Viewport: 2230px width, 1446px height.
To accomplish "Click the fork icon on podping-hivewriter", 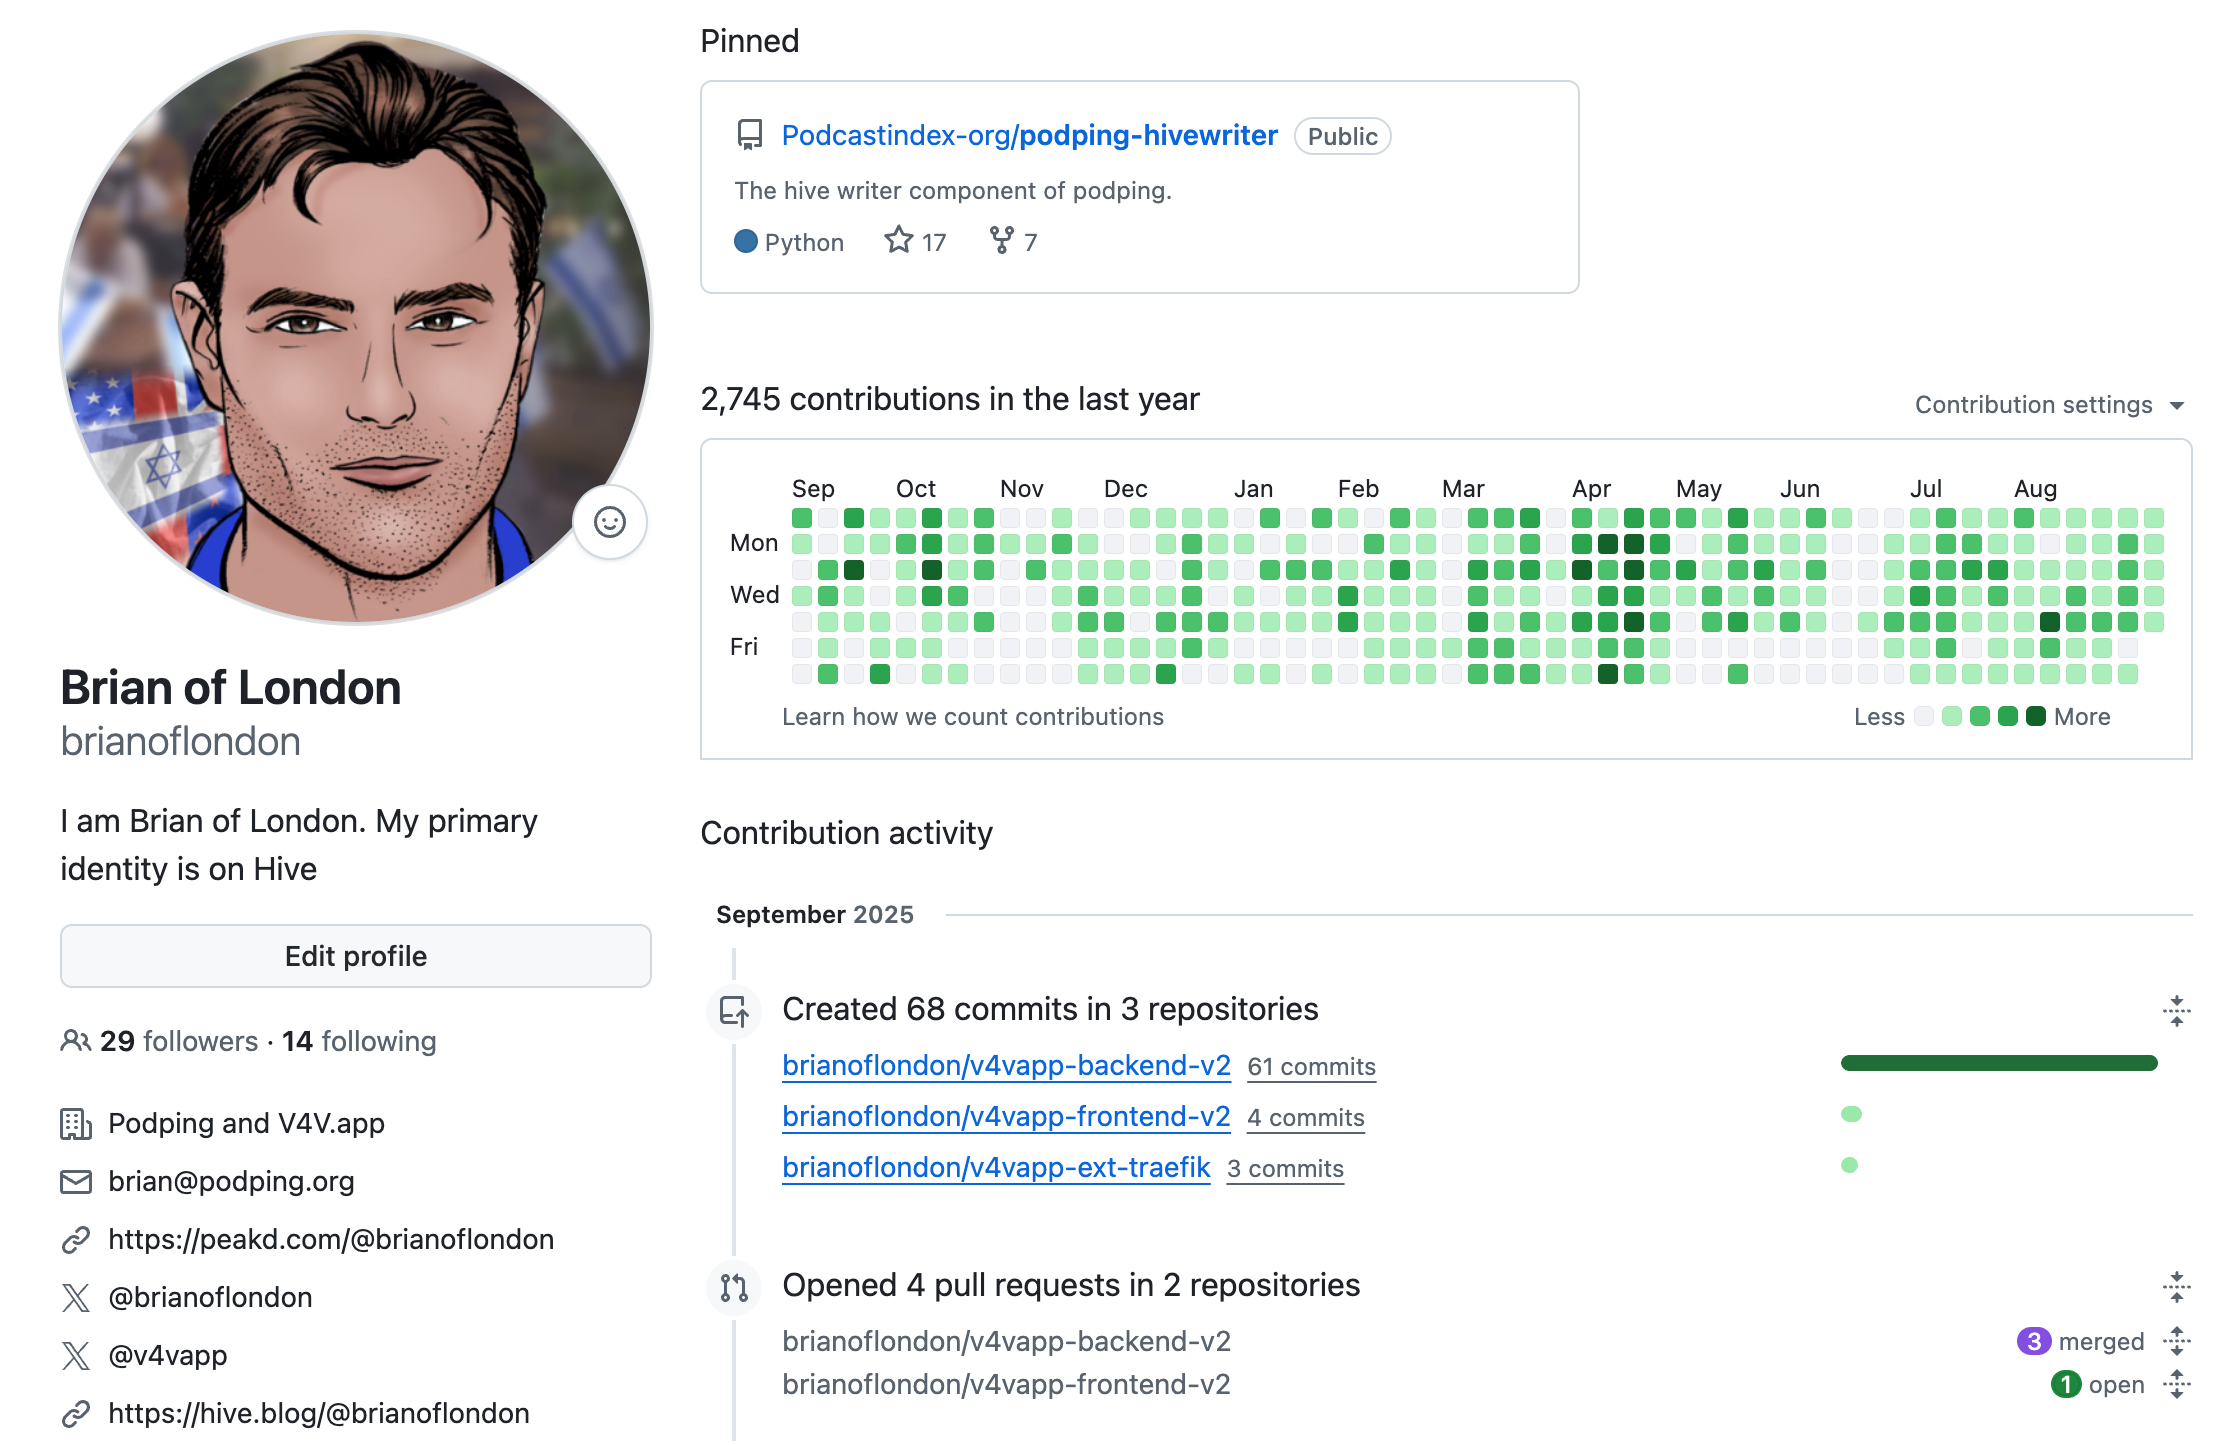I will click(1001, 241).
